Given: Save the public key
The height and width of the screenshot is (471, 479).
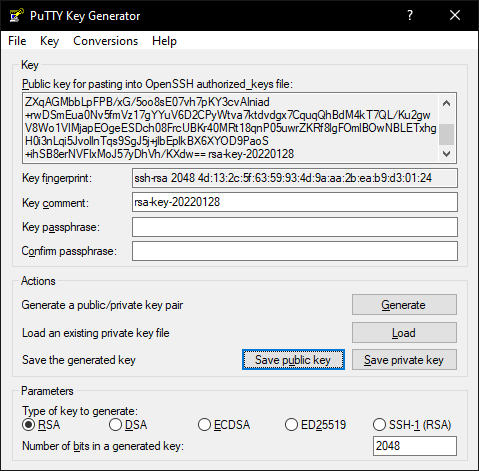Looking at the screenshot, I should tap(293, 360).
